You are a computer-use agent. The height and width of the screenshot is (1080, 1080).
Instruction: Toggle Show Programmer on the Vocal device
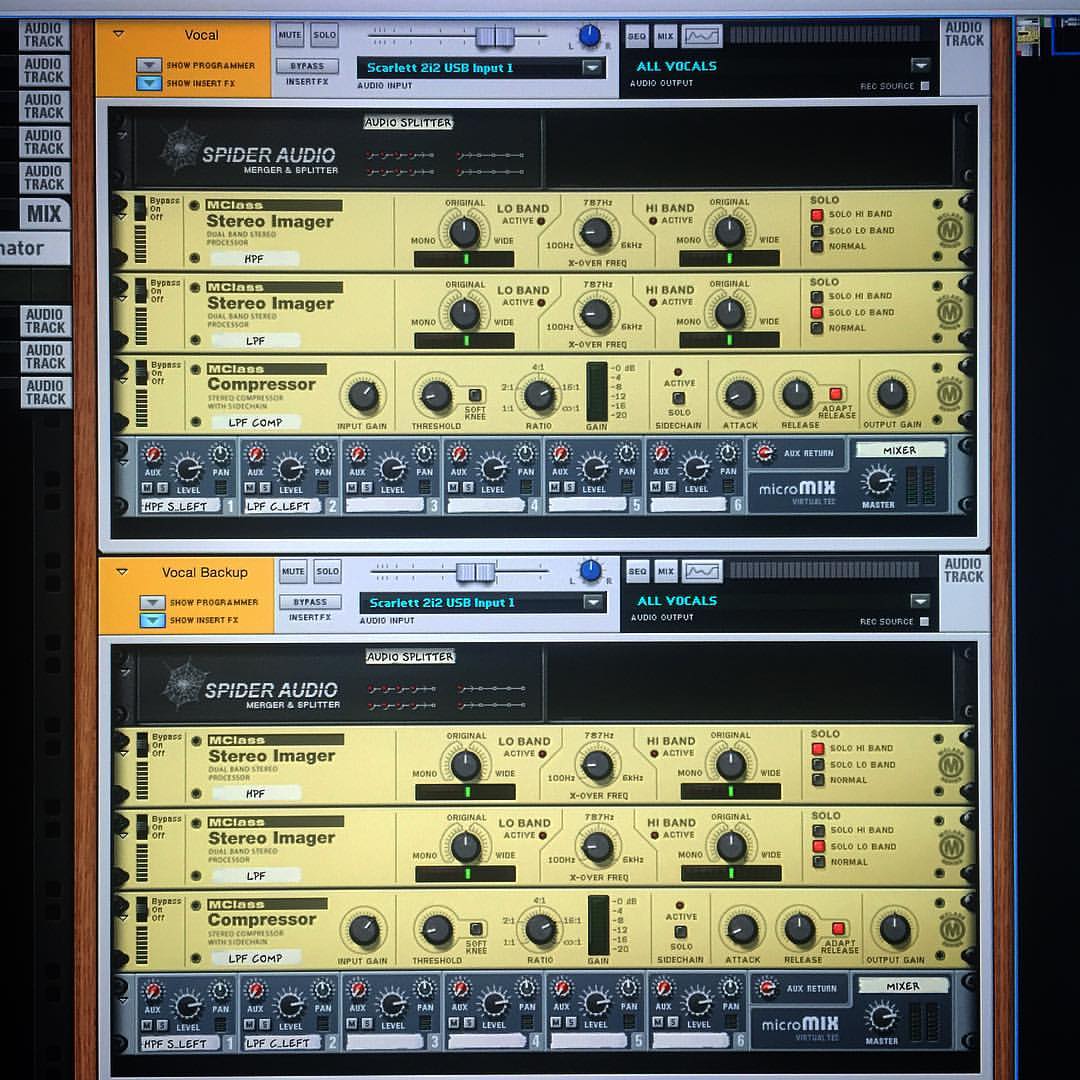click(x=149, y=65)
